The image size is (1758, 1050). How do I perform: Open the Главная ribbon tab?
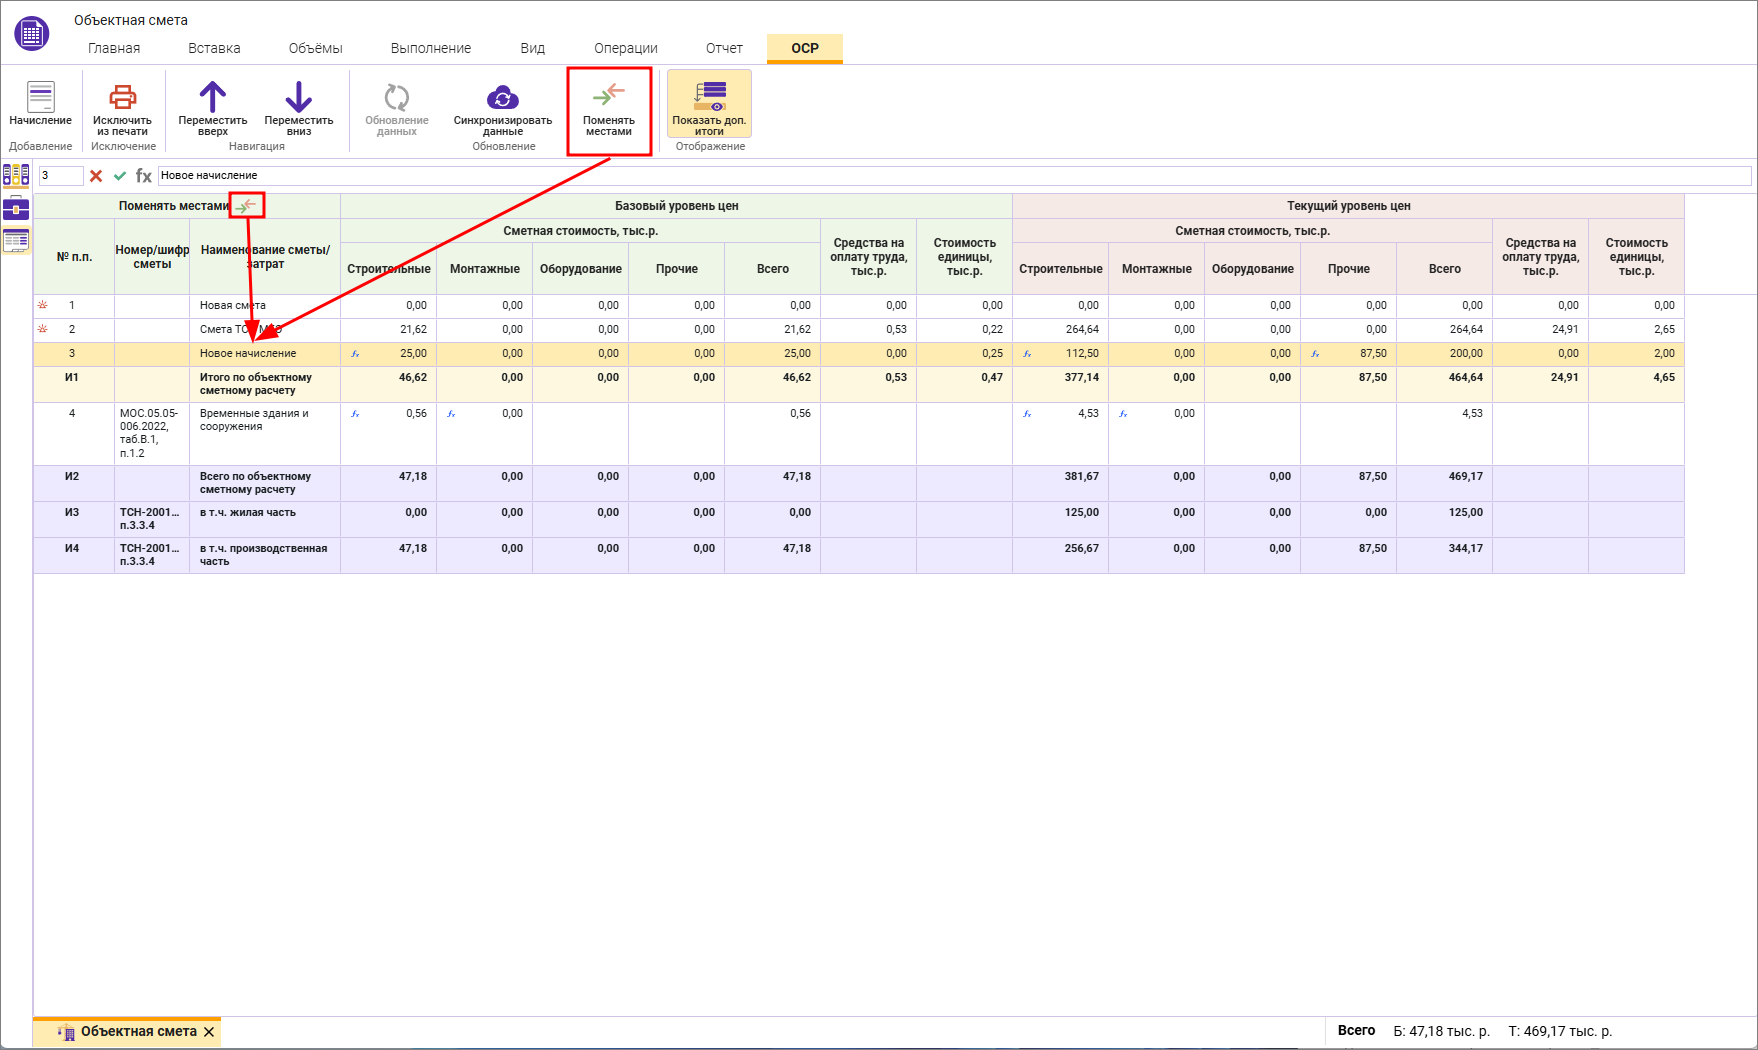(x=114, y=48)
